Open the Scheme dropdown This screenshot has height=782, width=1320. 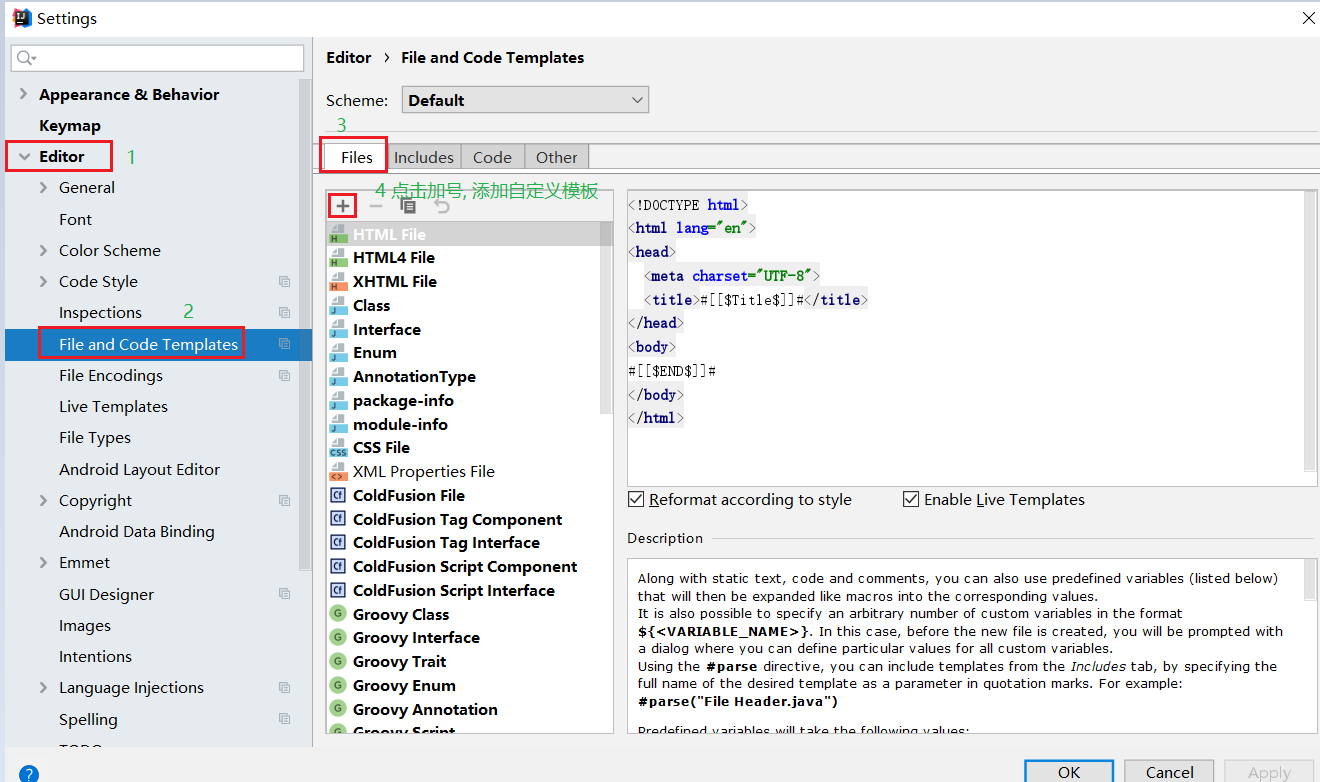pos(525,100)
